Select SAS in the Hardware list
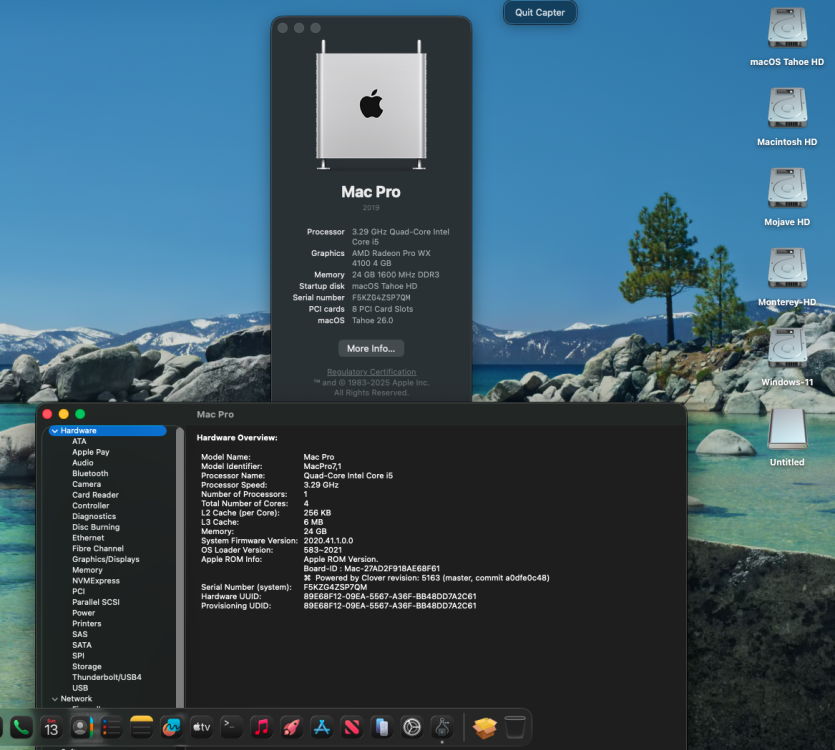 [x=80, y=634]
